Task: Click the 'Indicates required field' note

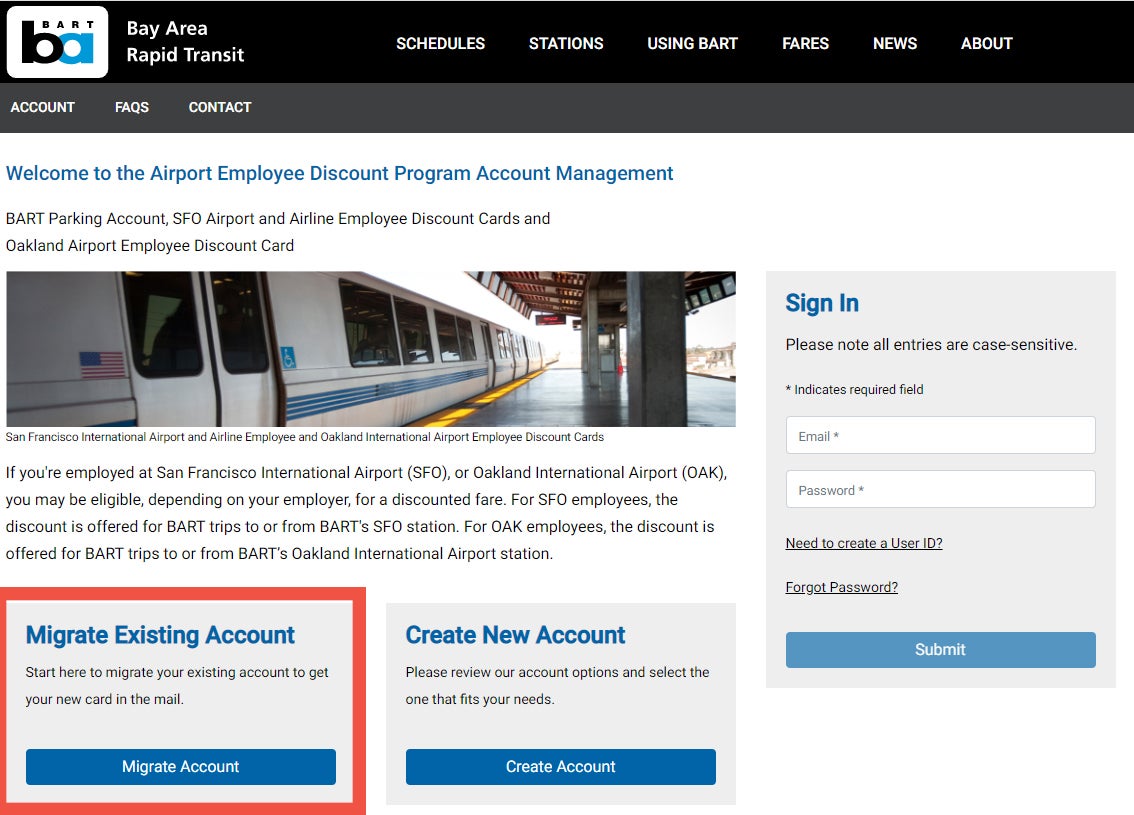Action: pyautogui.click(x=854, y=389)
